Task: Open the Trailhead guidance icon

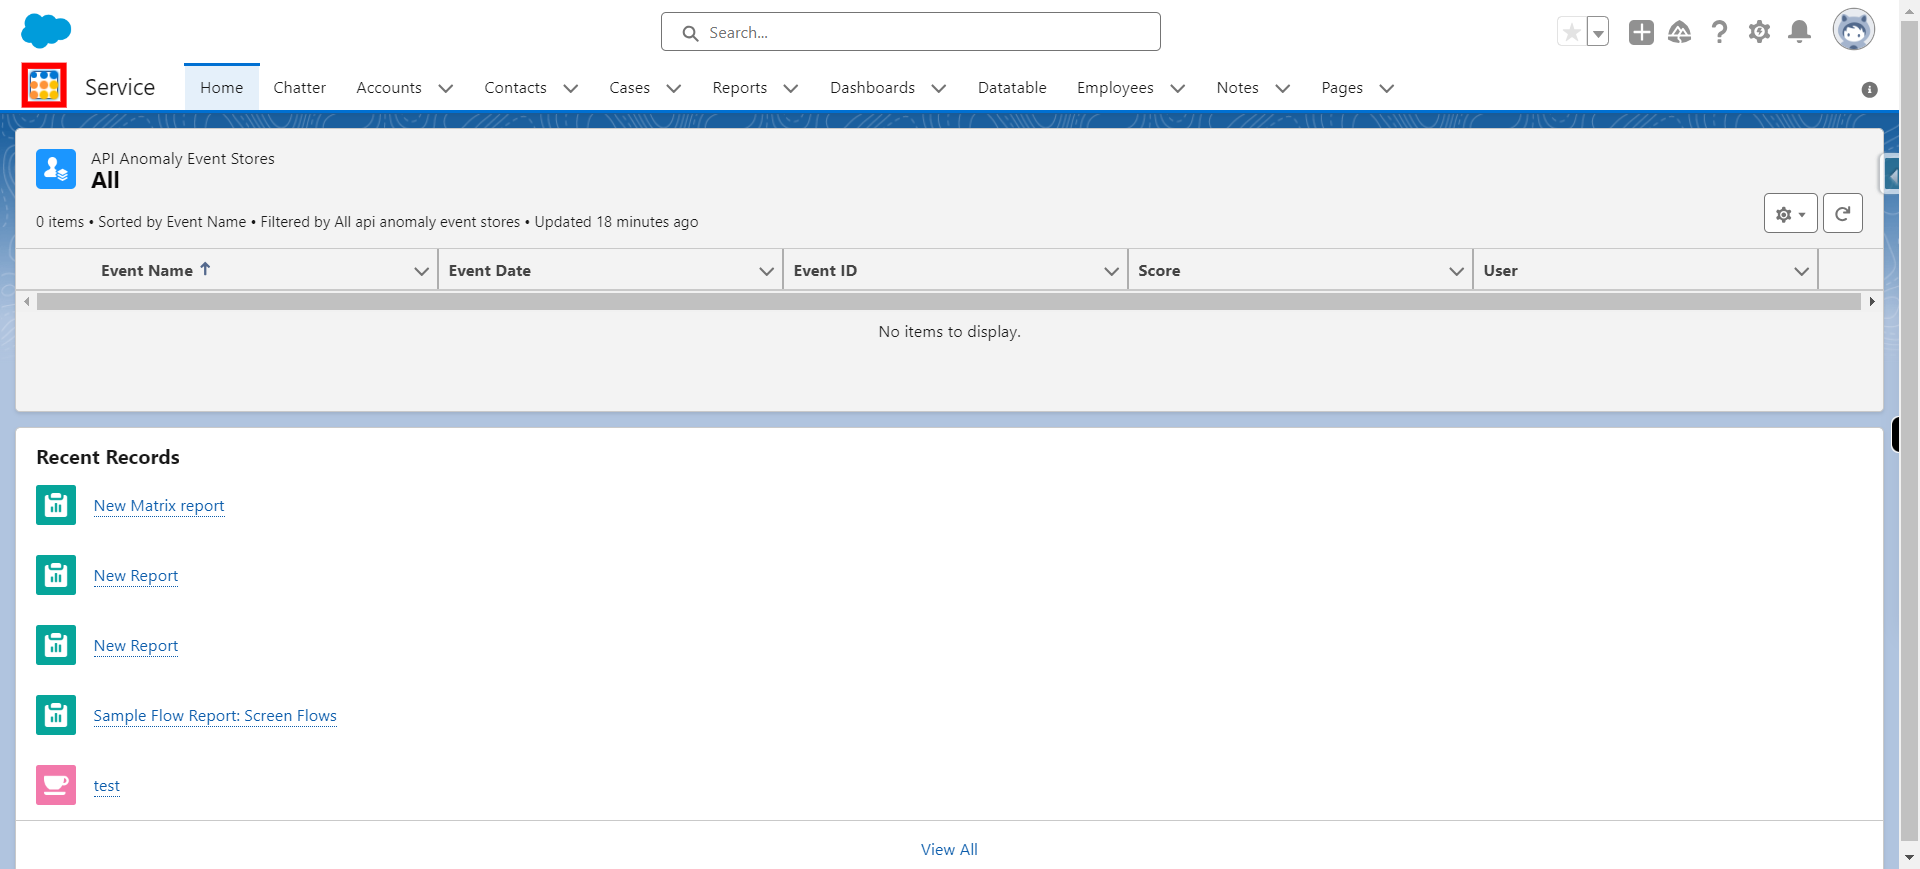Action: coord(1680,32)
